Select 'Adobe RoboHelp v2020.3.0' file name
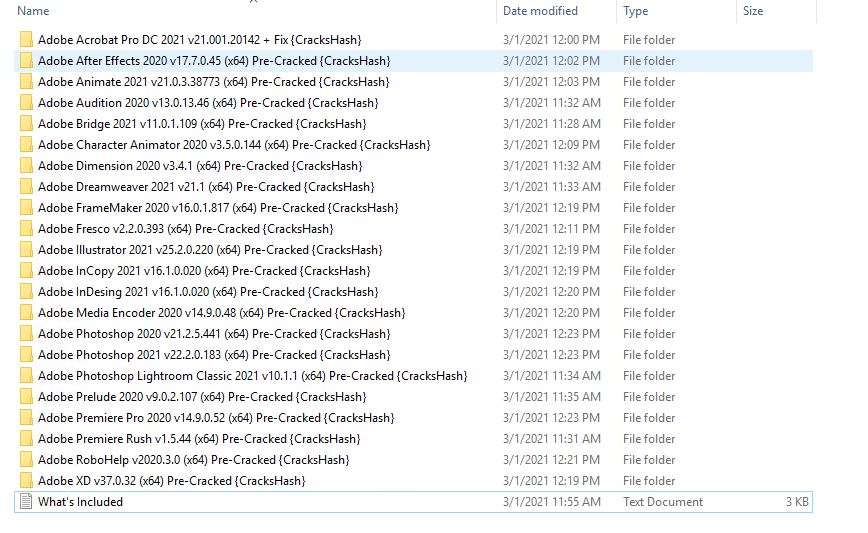 tap(194, 460)
